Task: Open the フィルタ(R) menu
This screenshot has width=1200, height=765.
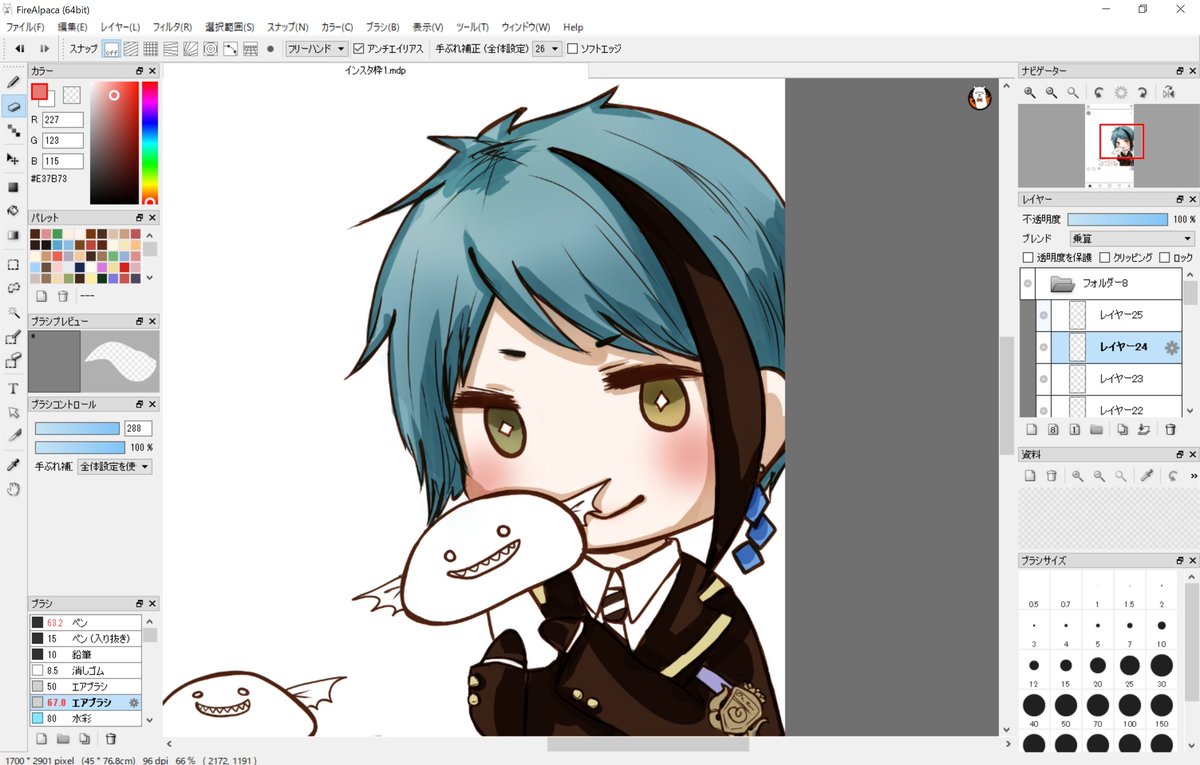Action: point(173,27)
